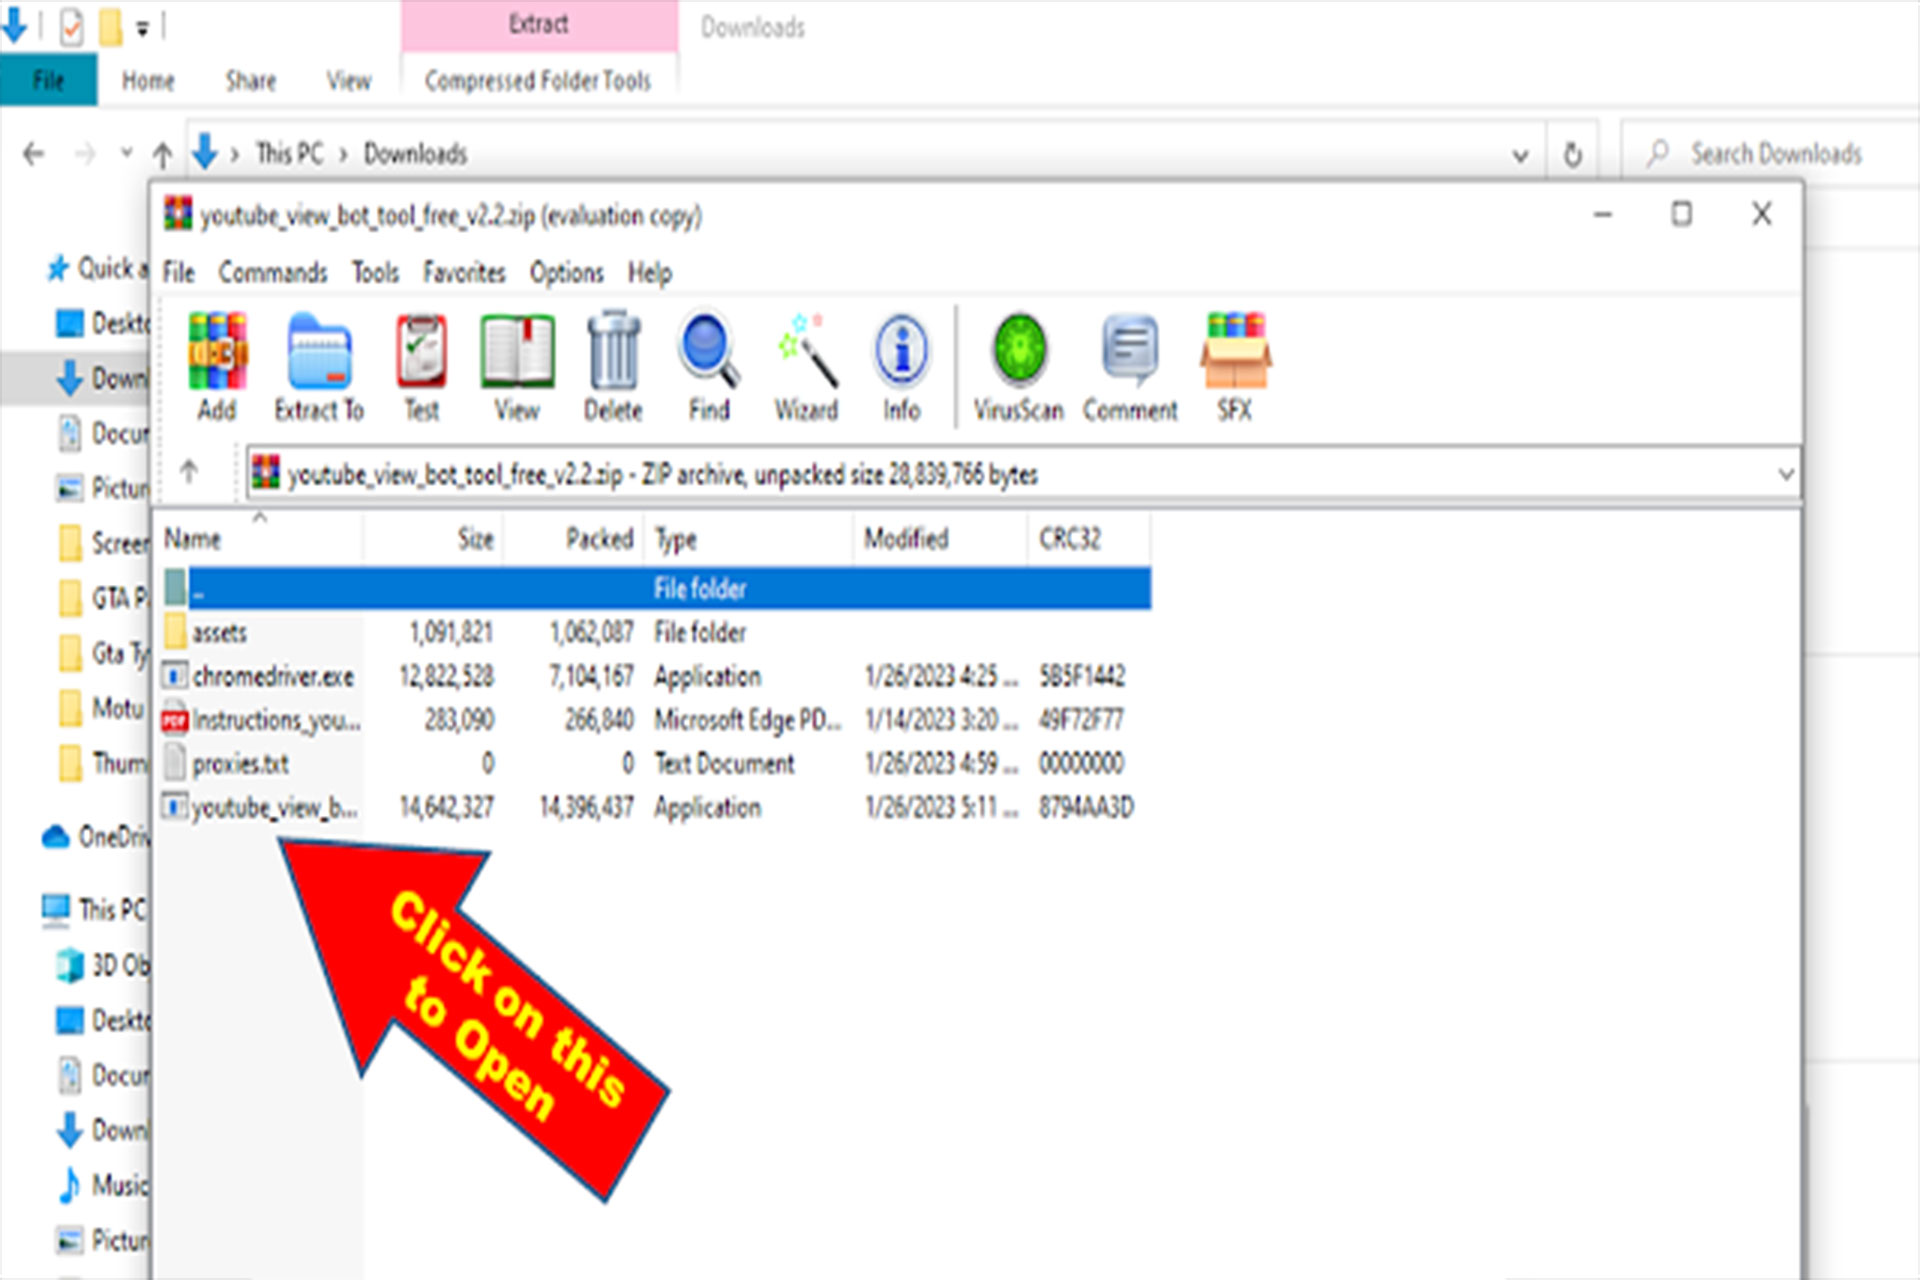Open the Comment tool
This screenshot has height=1280, width=1920.
click(x=1130, y=366)
